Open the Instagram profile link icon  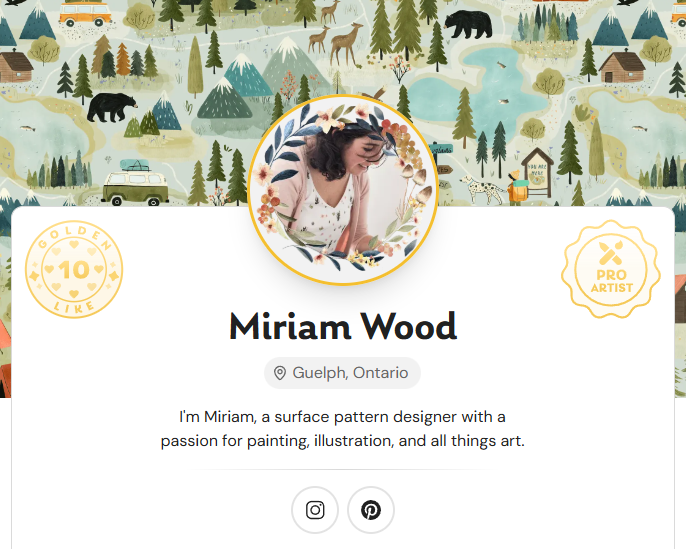(315, 510)
